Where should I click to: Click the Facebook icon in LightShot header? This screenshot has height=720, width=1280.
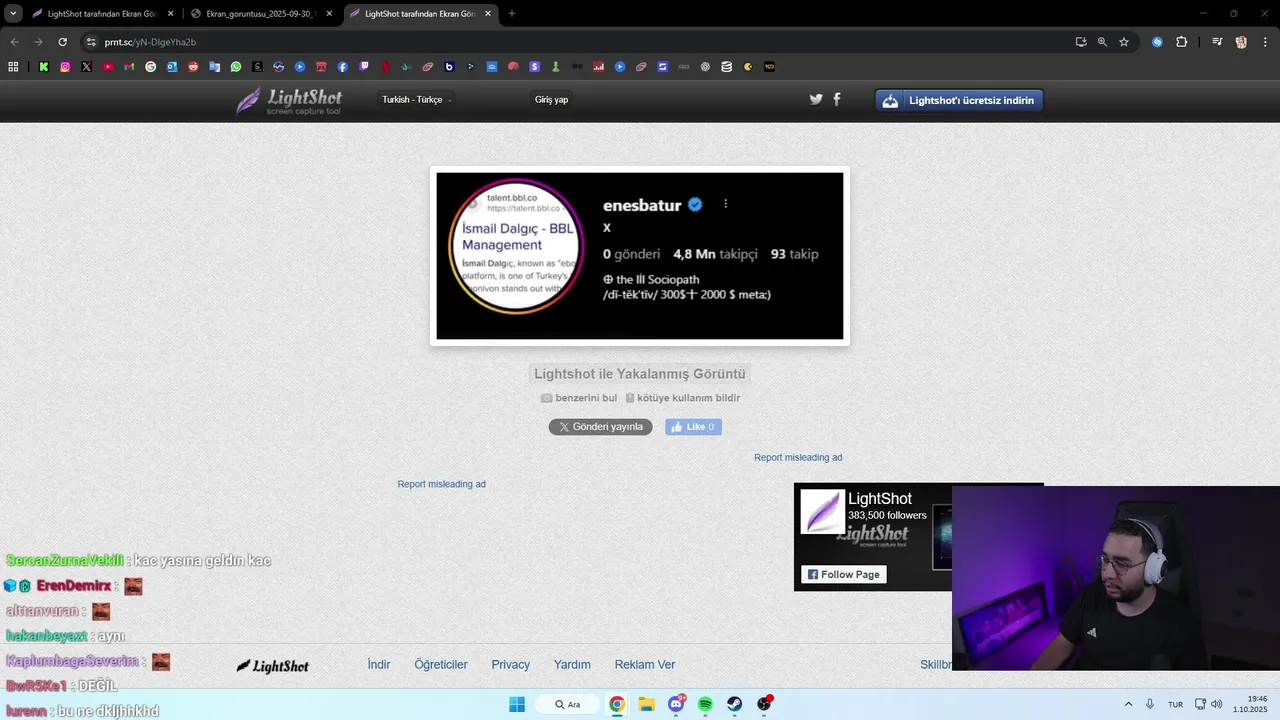point(837,99)
